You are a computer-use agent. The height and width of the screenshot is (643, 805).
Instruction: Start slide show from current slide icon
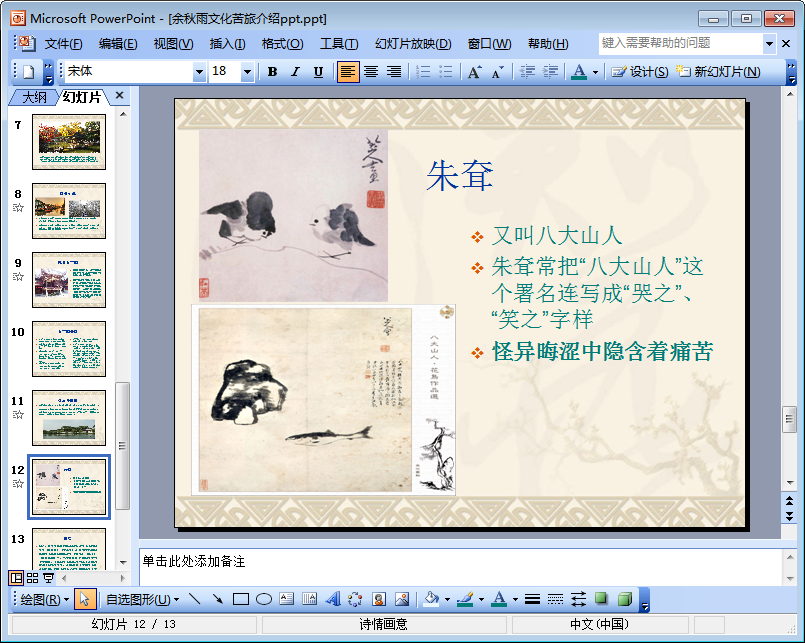[x=48, y=578]
